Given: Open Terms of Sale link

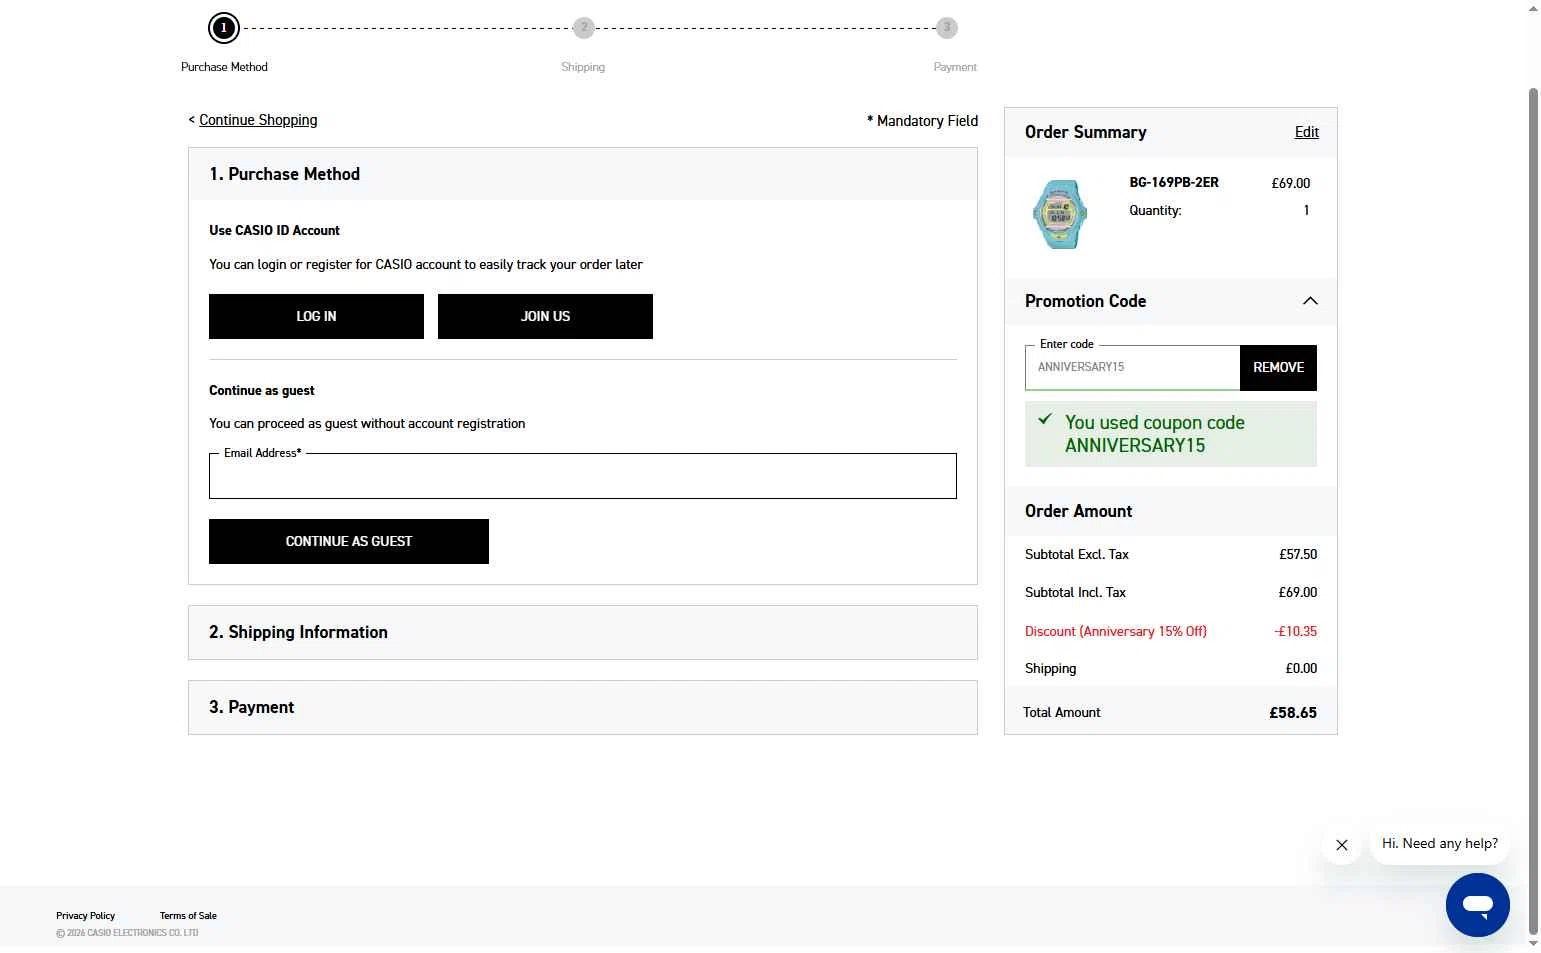Looking at the screenshot, I should (x=188, y=916).
